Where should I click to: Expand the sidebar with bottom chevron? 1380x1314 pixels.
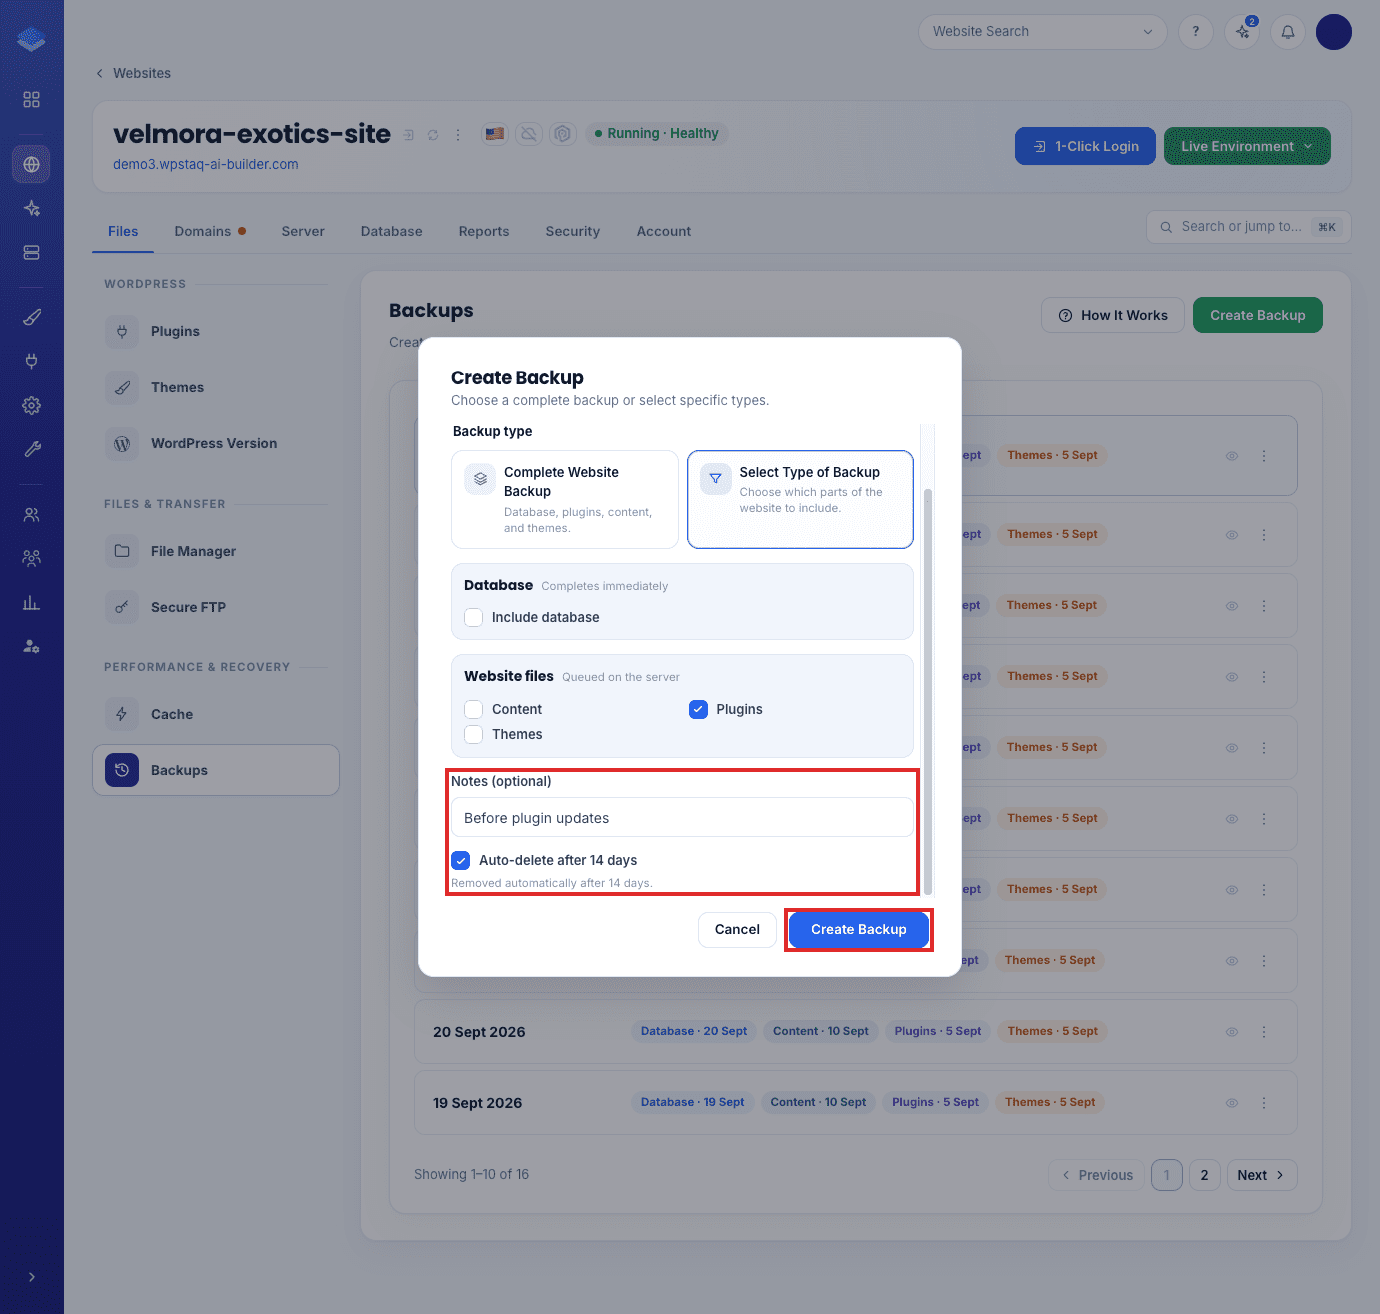pos(31,1277)
